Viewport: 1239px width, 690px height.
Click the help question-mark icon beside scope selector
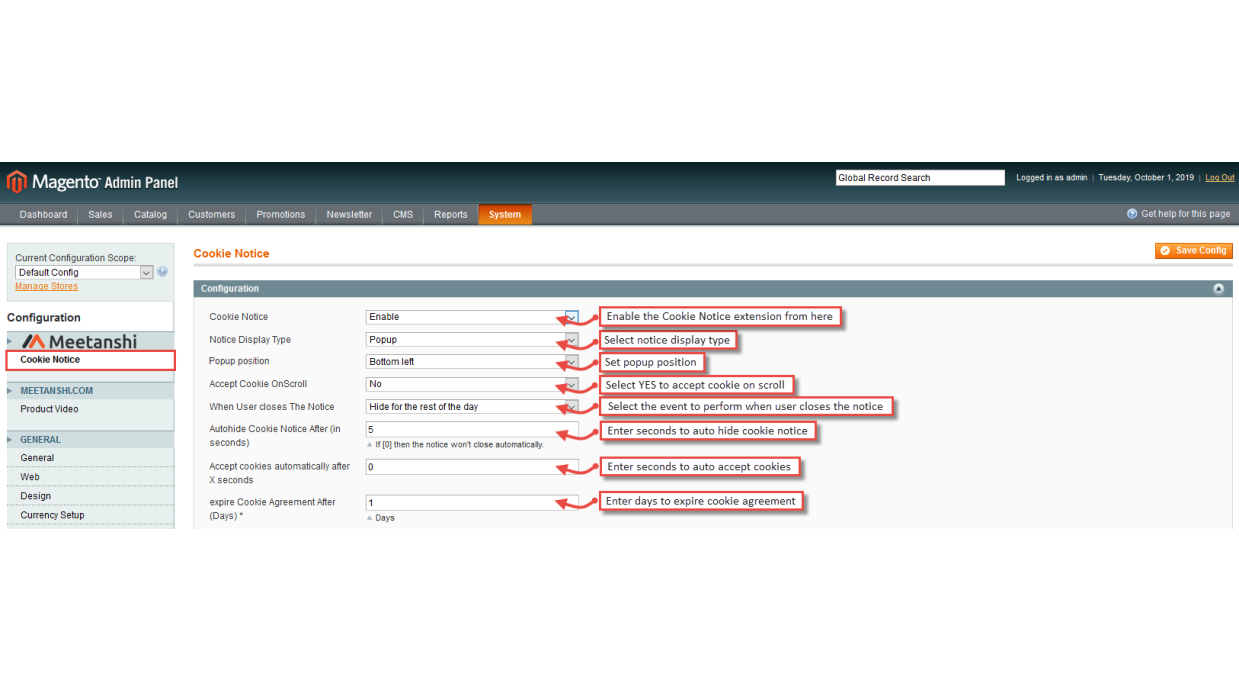click(163, 272)
